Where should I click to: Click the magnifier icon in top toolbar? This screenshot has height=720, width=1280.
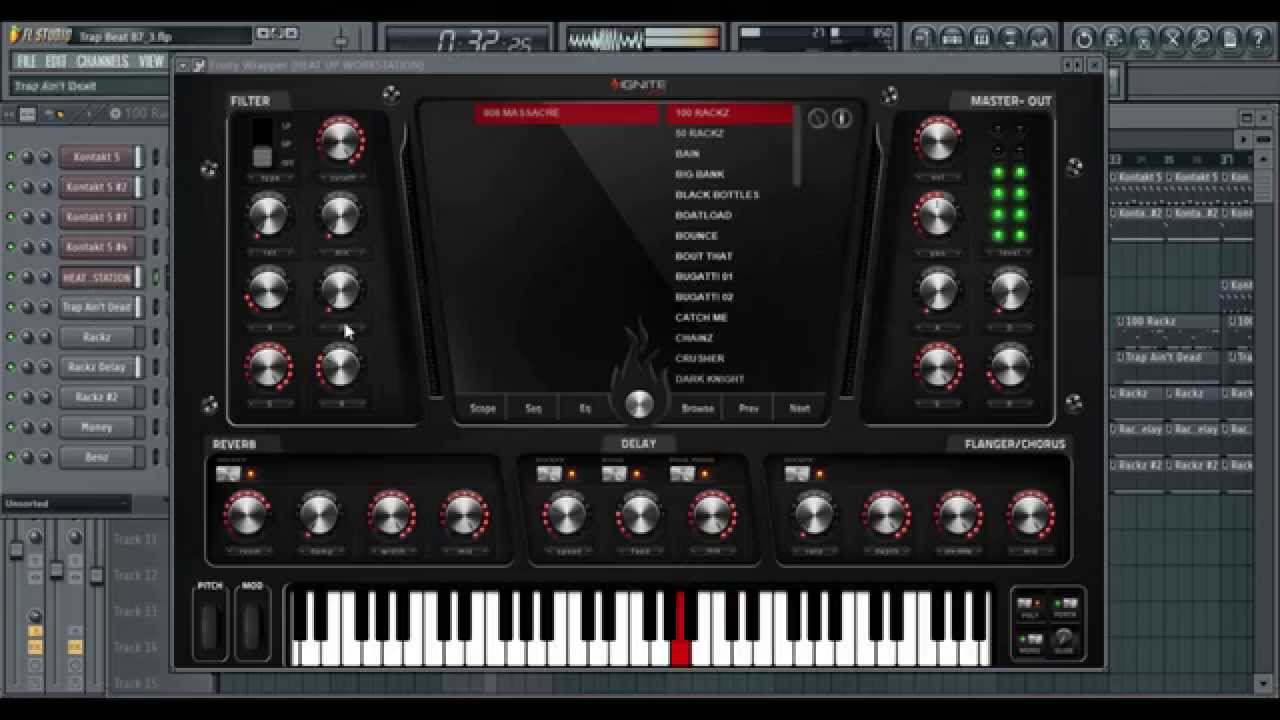pyautogui.click(x=1201, y=39)
